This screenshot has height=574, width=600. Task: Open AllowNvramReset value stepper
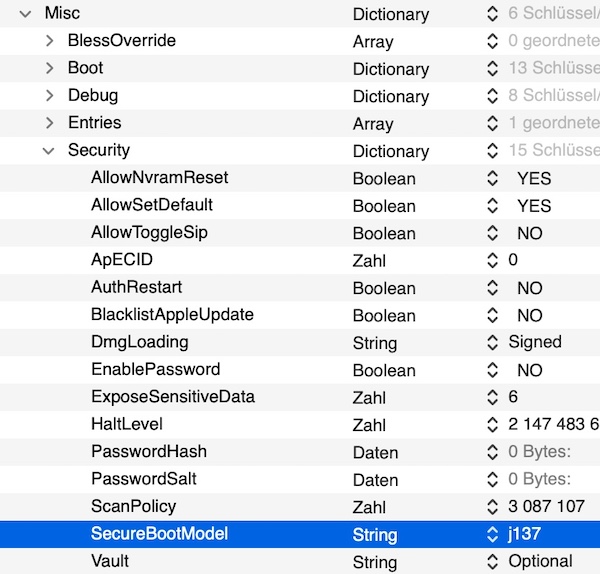coord(491,179)
